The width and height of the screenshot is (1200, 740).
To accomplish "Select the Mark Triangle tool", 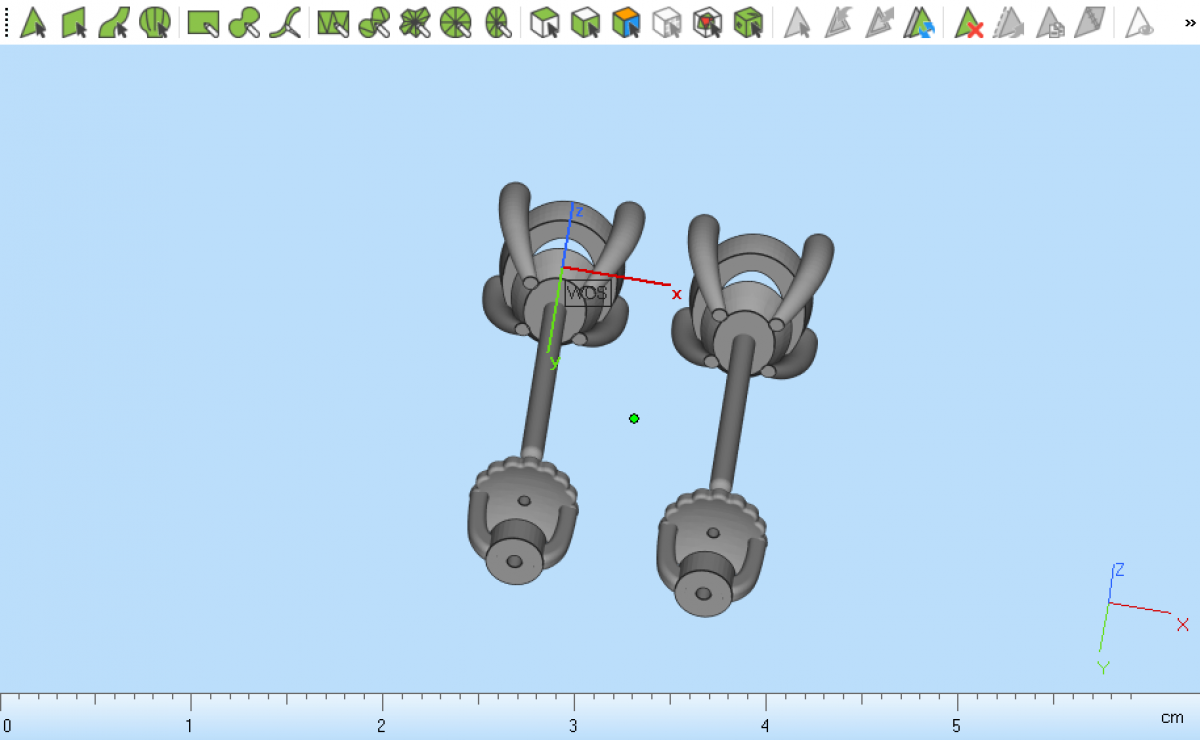I will pyautogui.click(x=33, y=22).
